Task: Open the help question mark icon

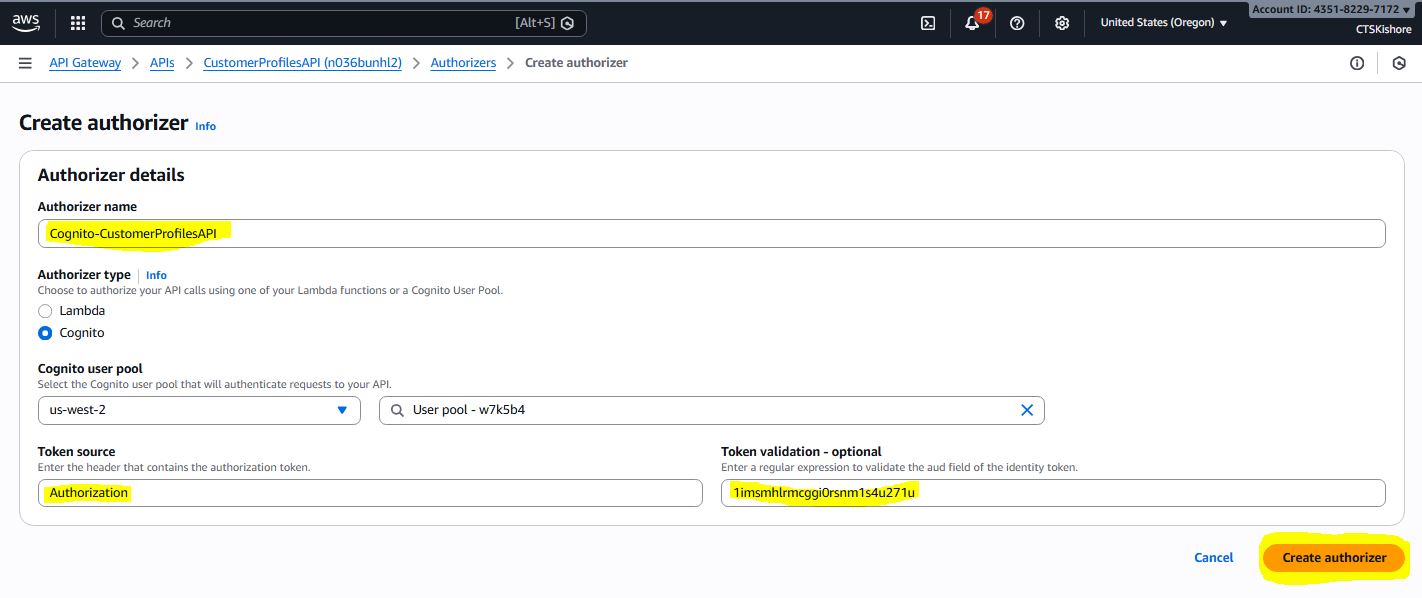Action: 1017,23
